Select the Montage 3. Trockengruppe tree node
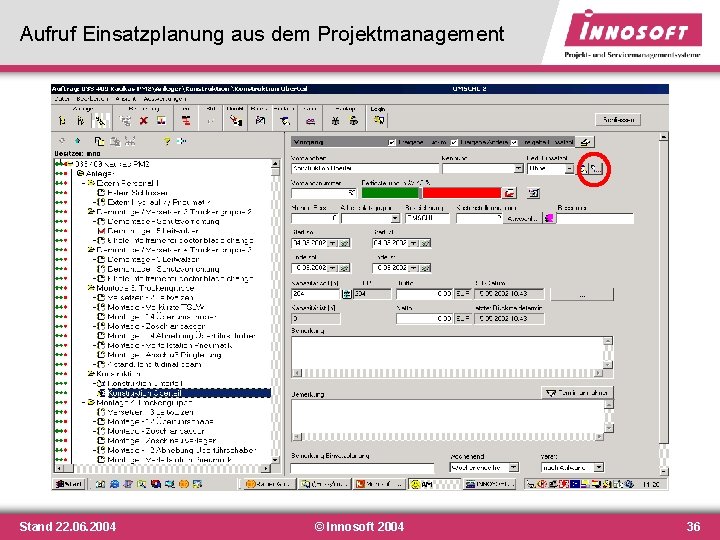Image resolution: width=720 pixels, height=540 pixels. [x=145, y=288]
